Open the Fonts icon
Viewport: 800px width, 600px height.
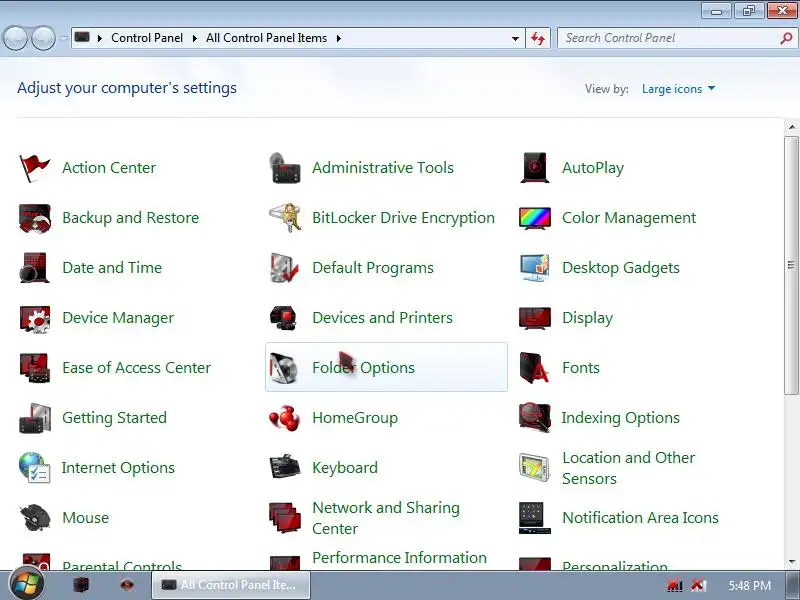coord(535,368)
